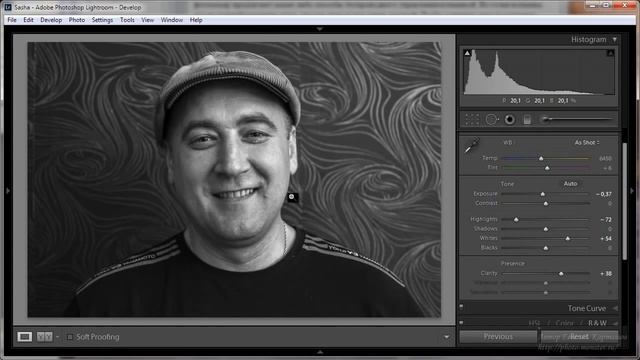Expand the Tone Curve panel triangle

coord(615,308)
